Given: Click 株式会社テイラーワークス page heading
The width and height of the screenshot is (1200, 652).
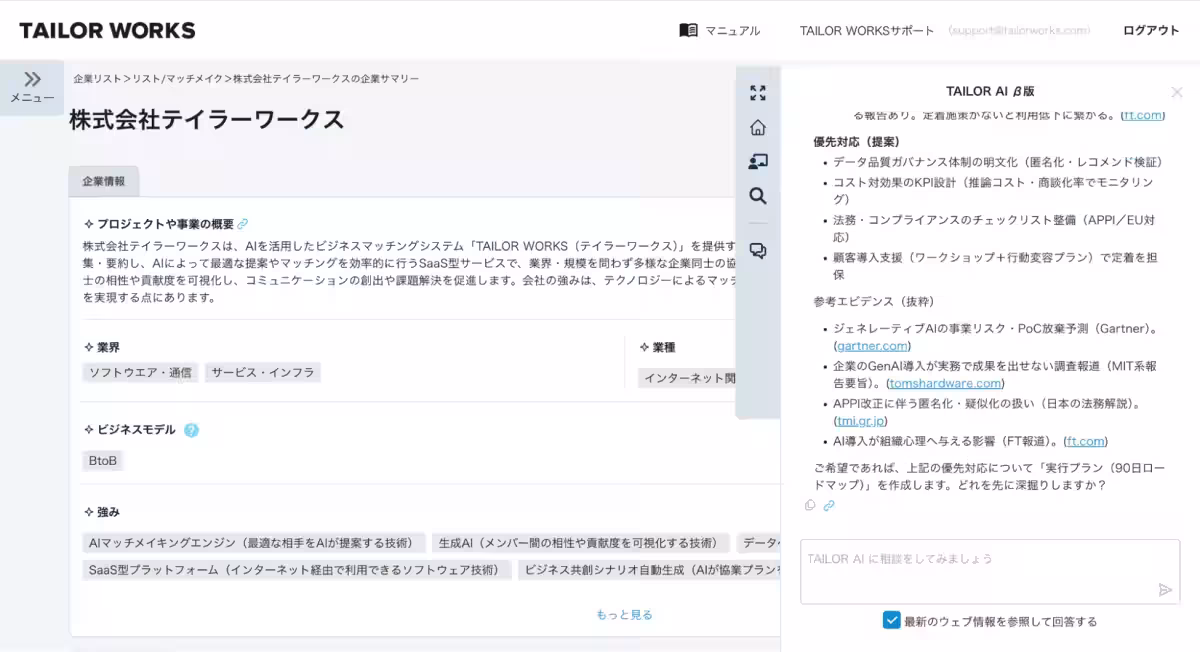Looking at the screenshot, I should [207, 120].
